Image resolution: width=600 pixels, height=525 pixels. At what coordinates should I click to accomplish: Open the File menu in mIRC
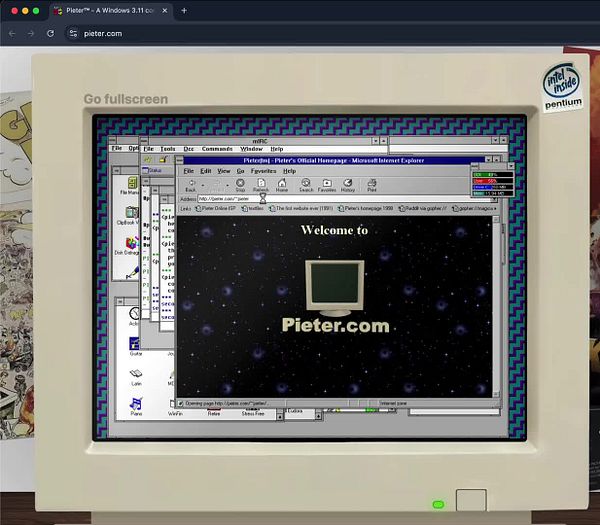[148, 149]
